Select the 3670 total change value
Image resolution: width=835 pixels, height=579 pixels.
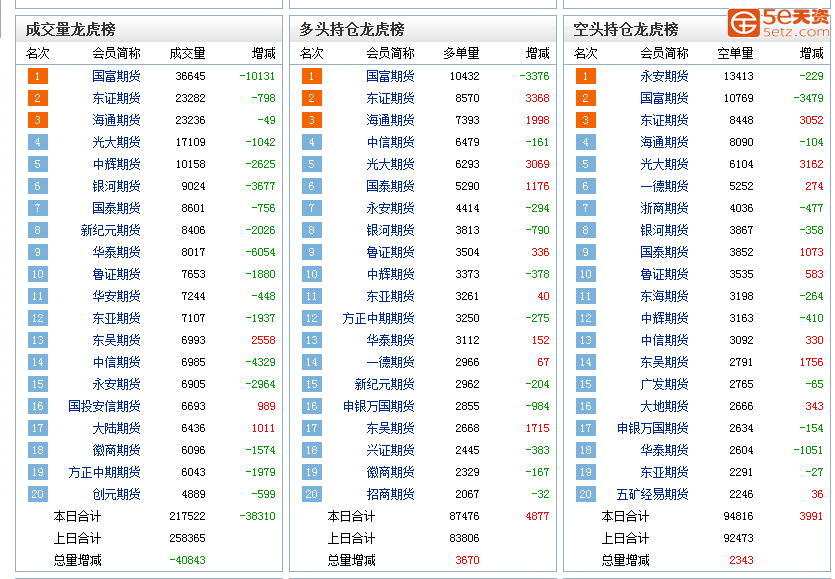(x=468, y=560)
